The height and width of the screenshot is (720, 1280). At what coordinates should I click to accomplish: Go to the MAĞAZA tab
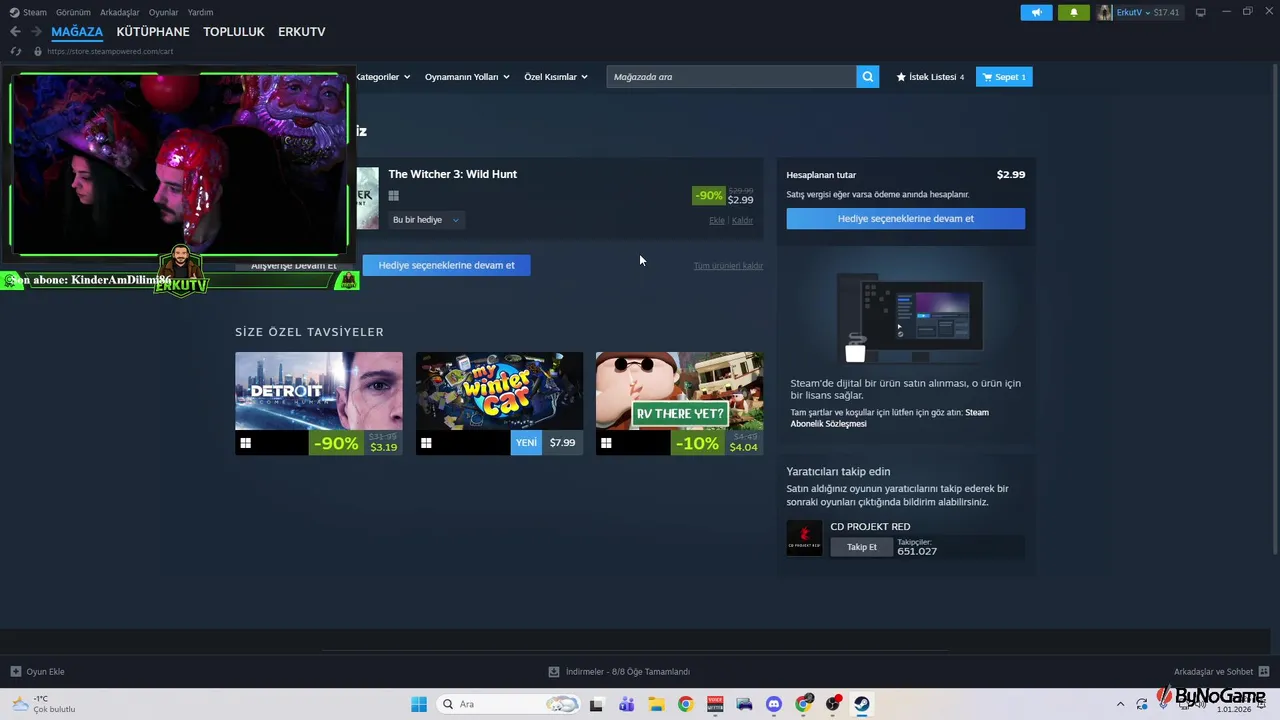click(77, 32)
